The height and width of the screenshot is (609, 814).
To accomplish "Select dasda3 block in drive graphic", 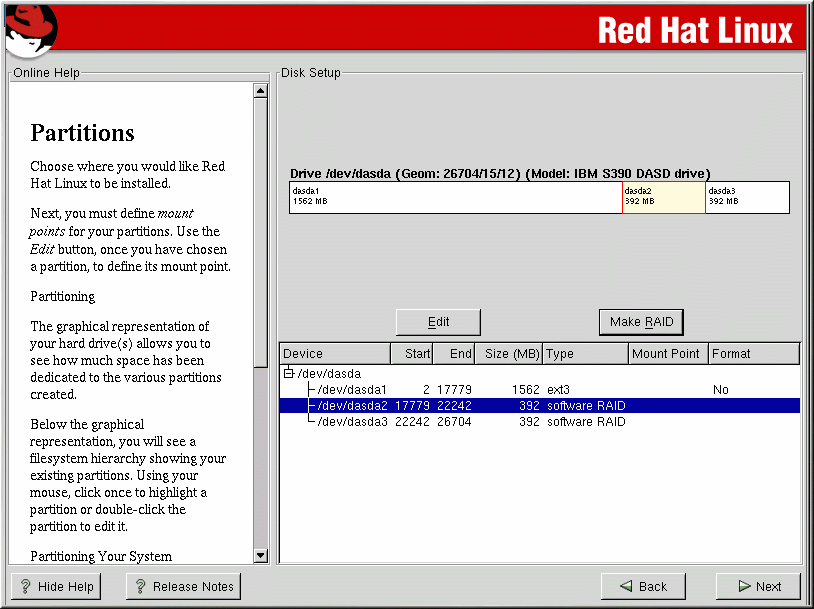I will [x=747, y=197].
